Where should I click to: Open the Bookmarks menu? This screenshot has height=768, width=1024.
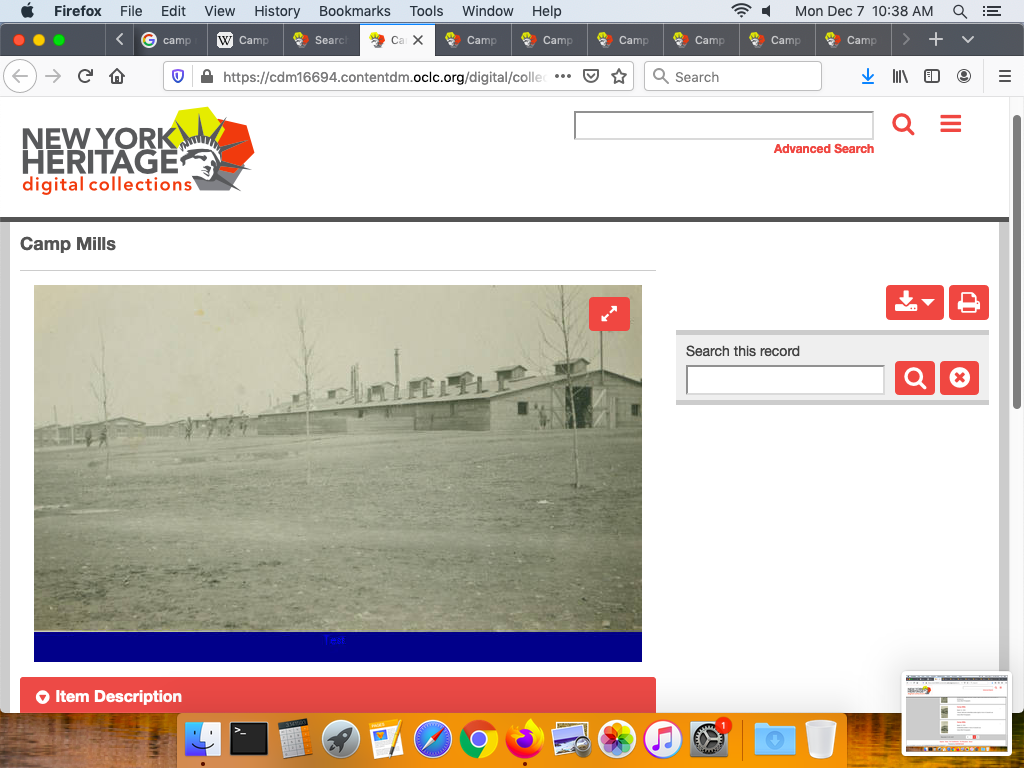pos(354,11)
